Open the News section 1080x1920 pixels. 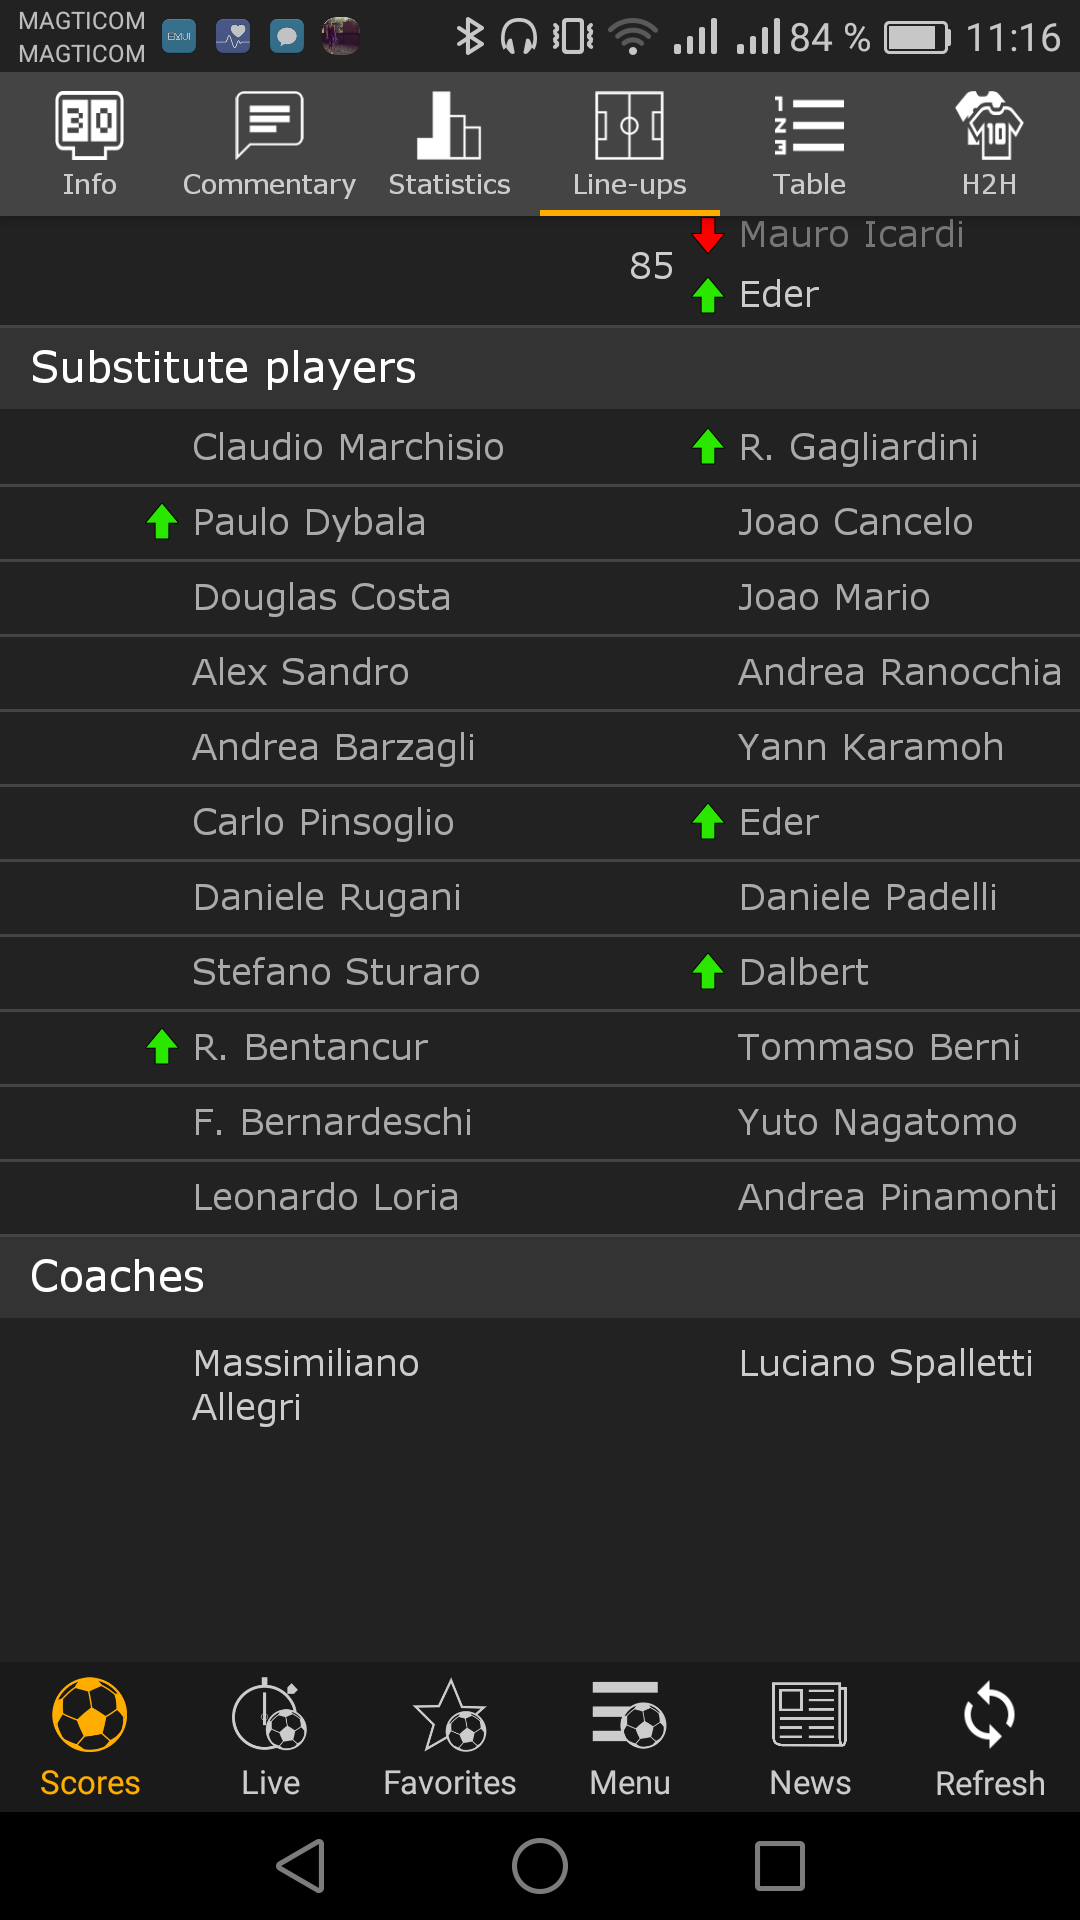(810, 1738)
